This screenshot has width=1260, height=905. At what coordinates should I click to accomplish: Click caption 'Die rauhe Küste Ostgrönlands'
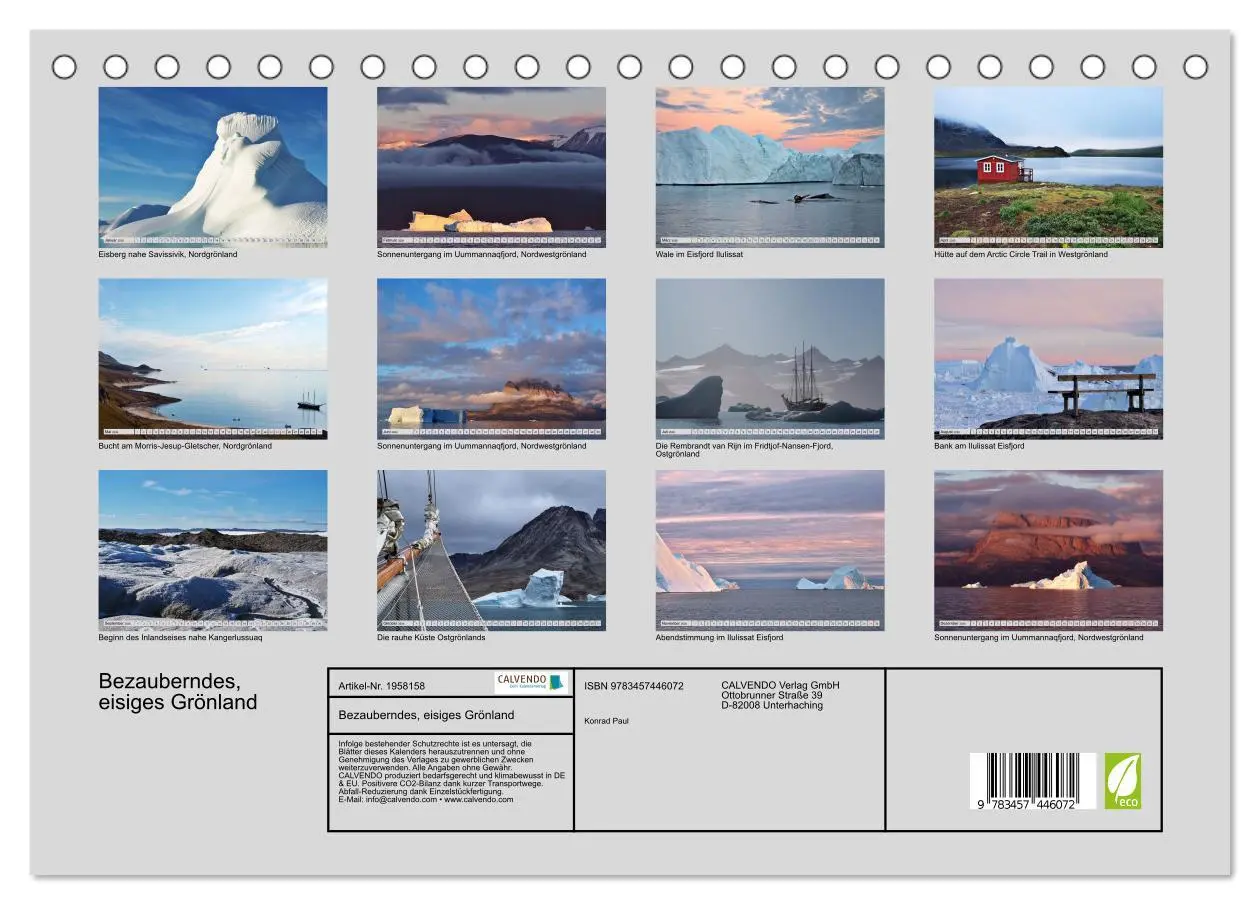[x=431, y=637]
